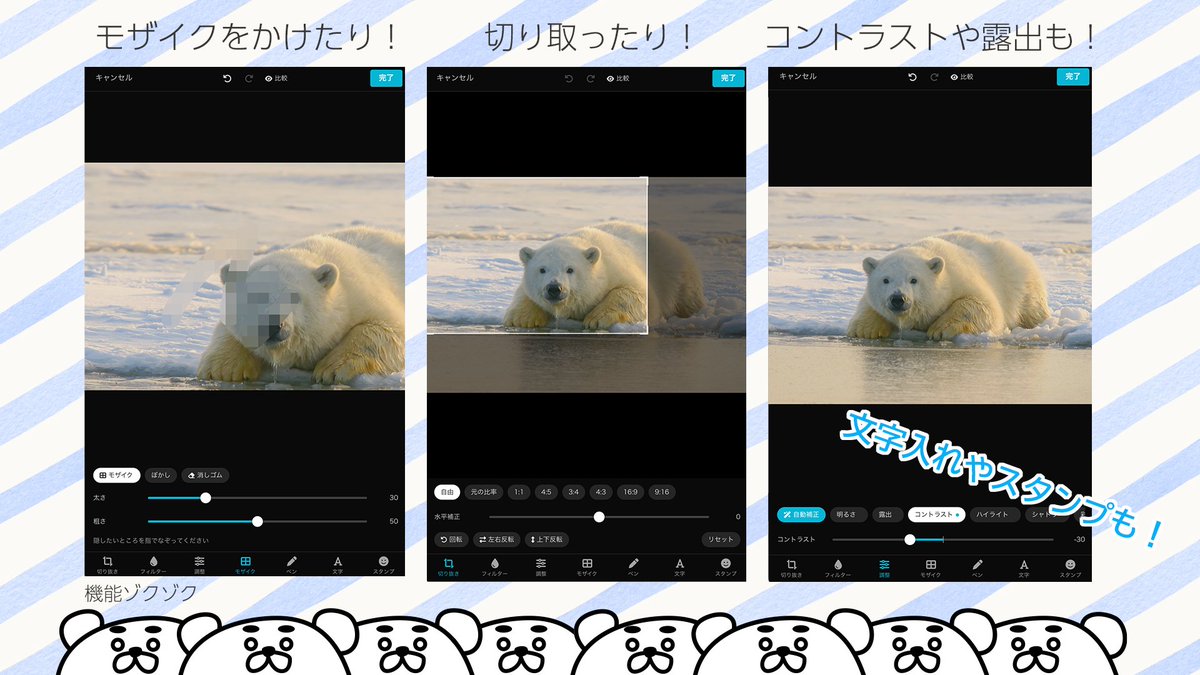This screenshot has height=675, width=1200.
Task: Click 完了 done in crop screen
Action: pyautogui.click(x=729, y=78)
